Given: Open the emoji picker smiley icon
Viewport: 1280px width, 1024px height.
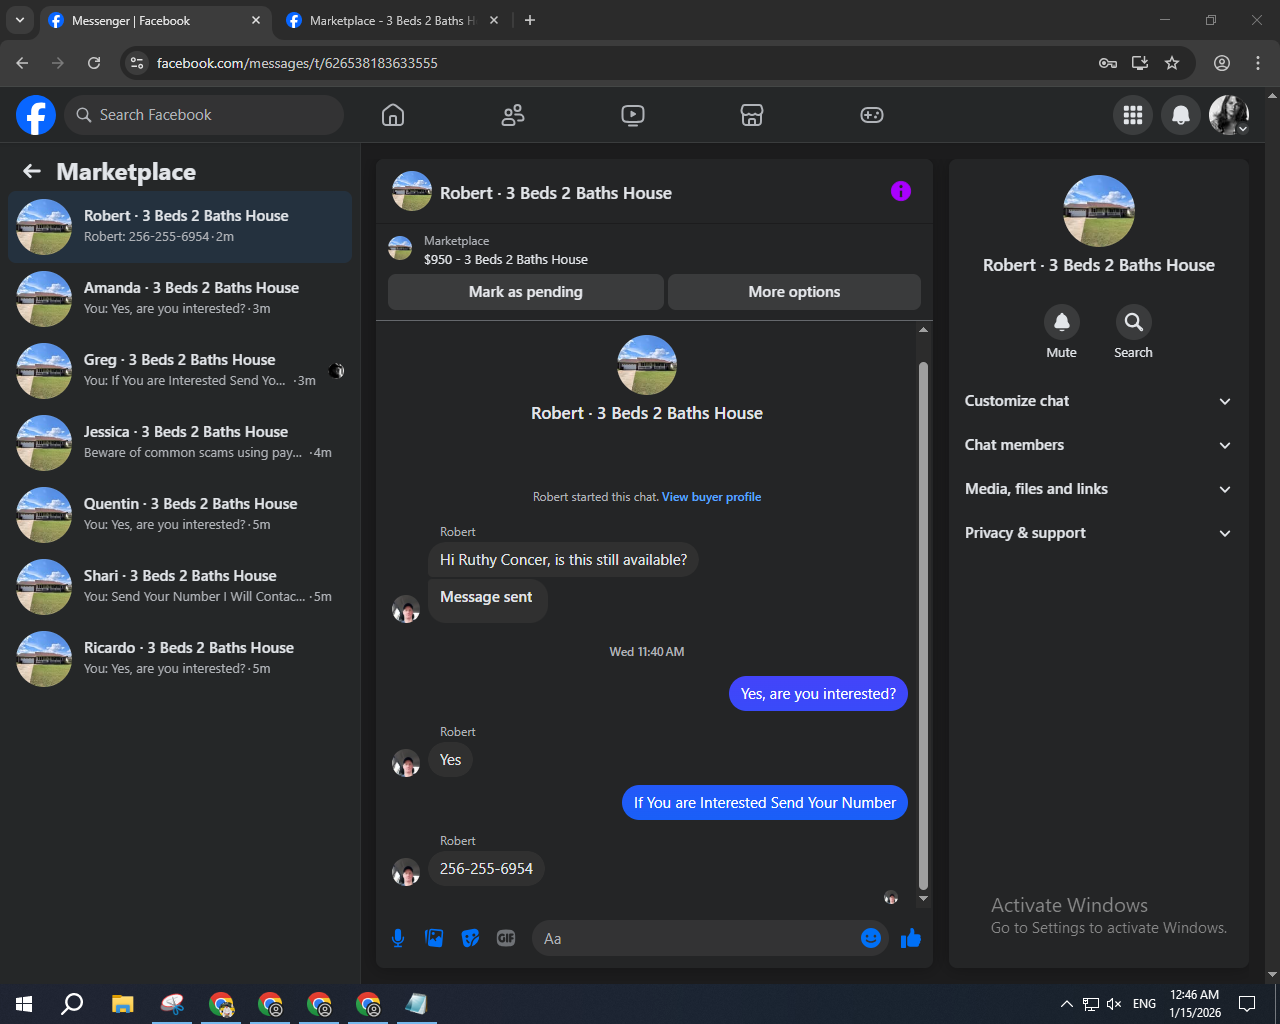Looking at the screenshot, I should [871, 938].
